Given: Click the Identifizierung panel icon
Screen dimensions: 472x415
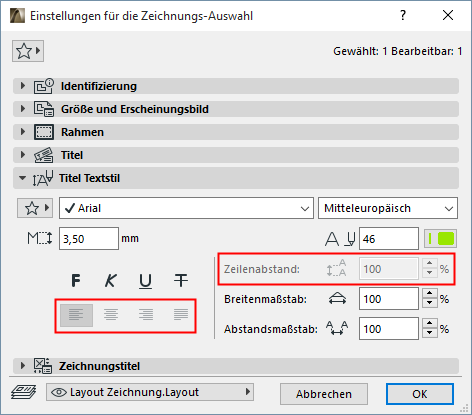Looking at the screenshot, I should (x=43, y=86).
